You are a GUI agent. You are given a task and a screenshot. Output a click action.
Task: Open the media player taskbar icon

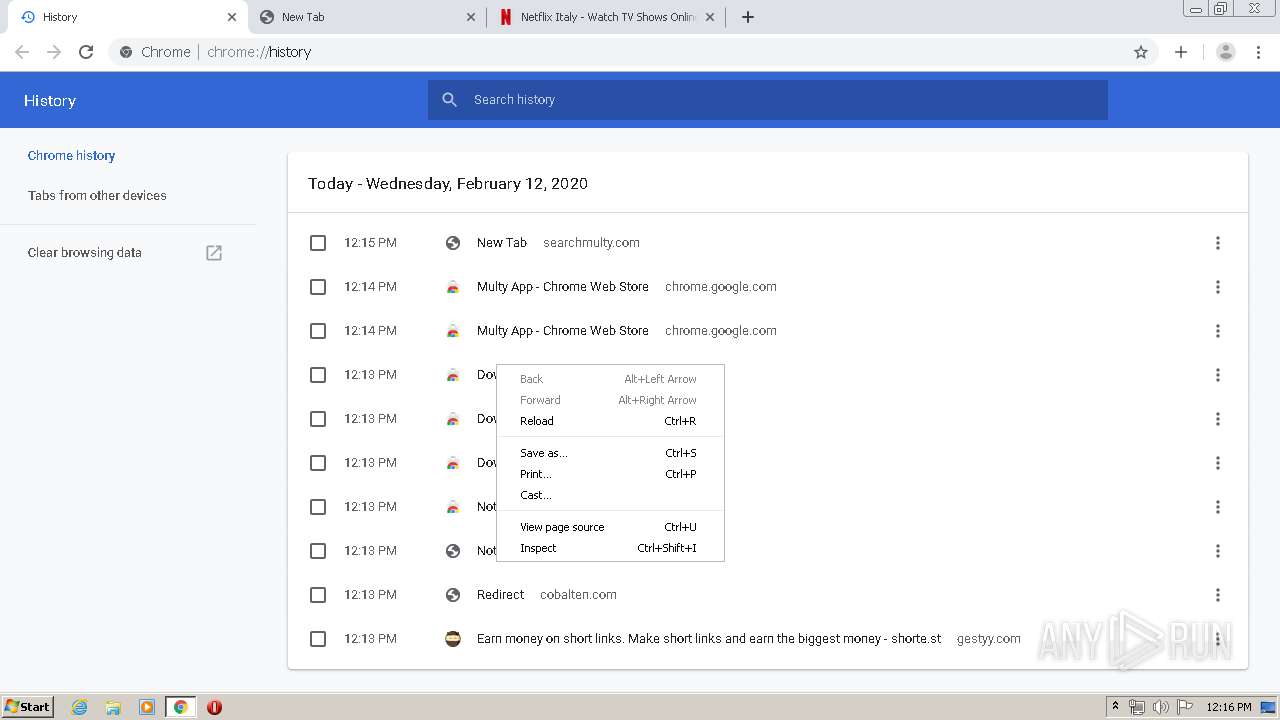[147, 707]
